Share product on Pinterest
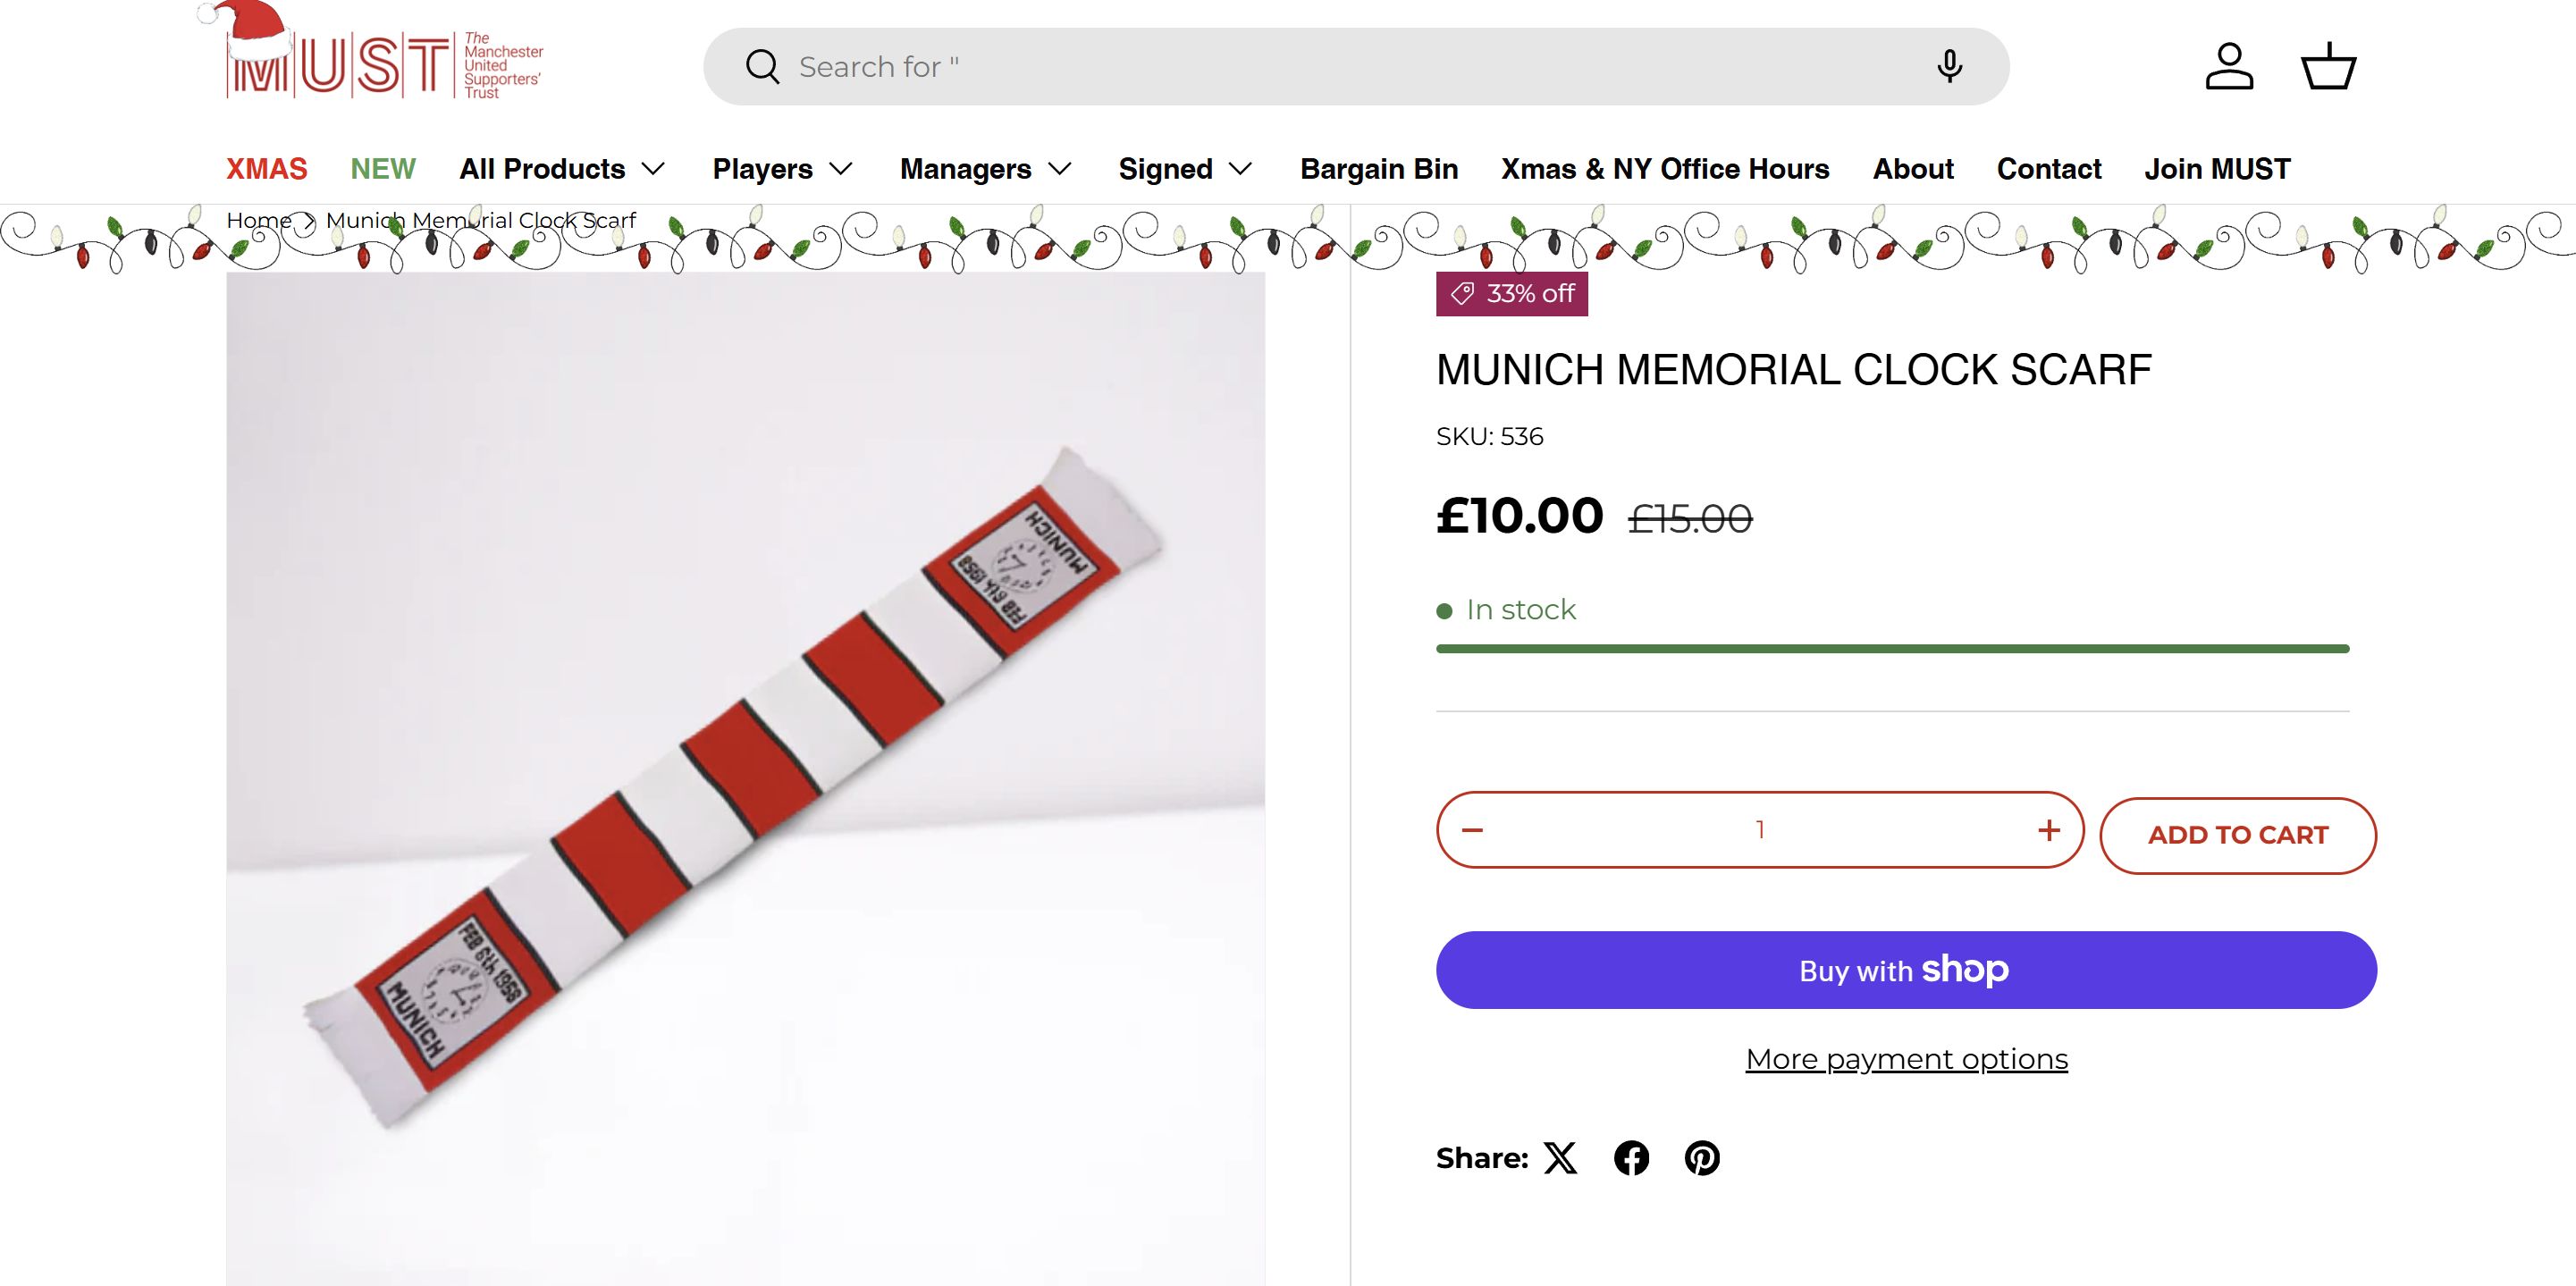The height and width of the screenshot is (1286, 2576). (1702, 1158)
